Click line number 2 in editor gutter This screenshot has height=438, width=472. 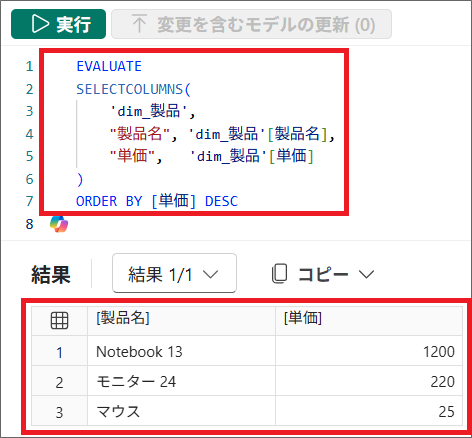click(29, 89)
